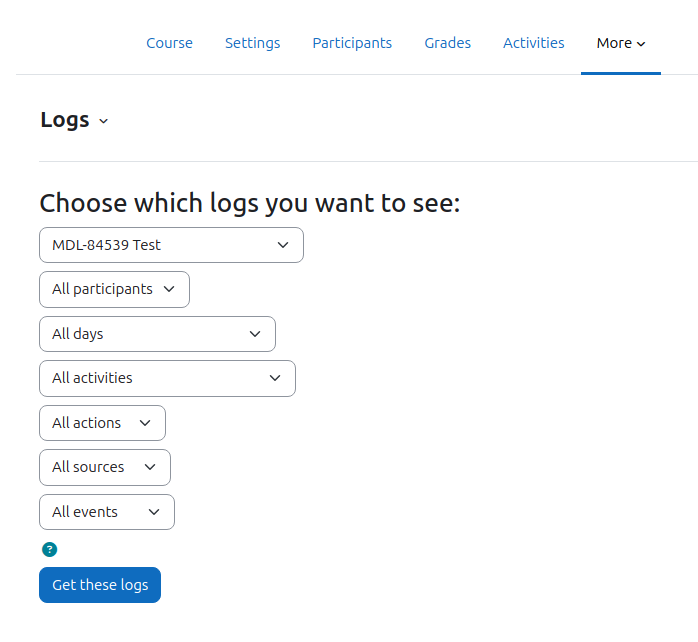Open the MDL-84539 Test course dropdown
This screenshot has width=698, height=642.
pyautogui.click(x=171, y=245)
